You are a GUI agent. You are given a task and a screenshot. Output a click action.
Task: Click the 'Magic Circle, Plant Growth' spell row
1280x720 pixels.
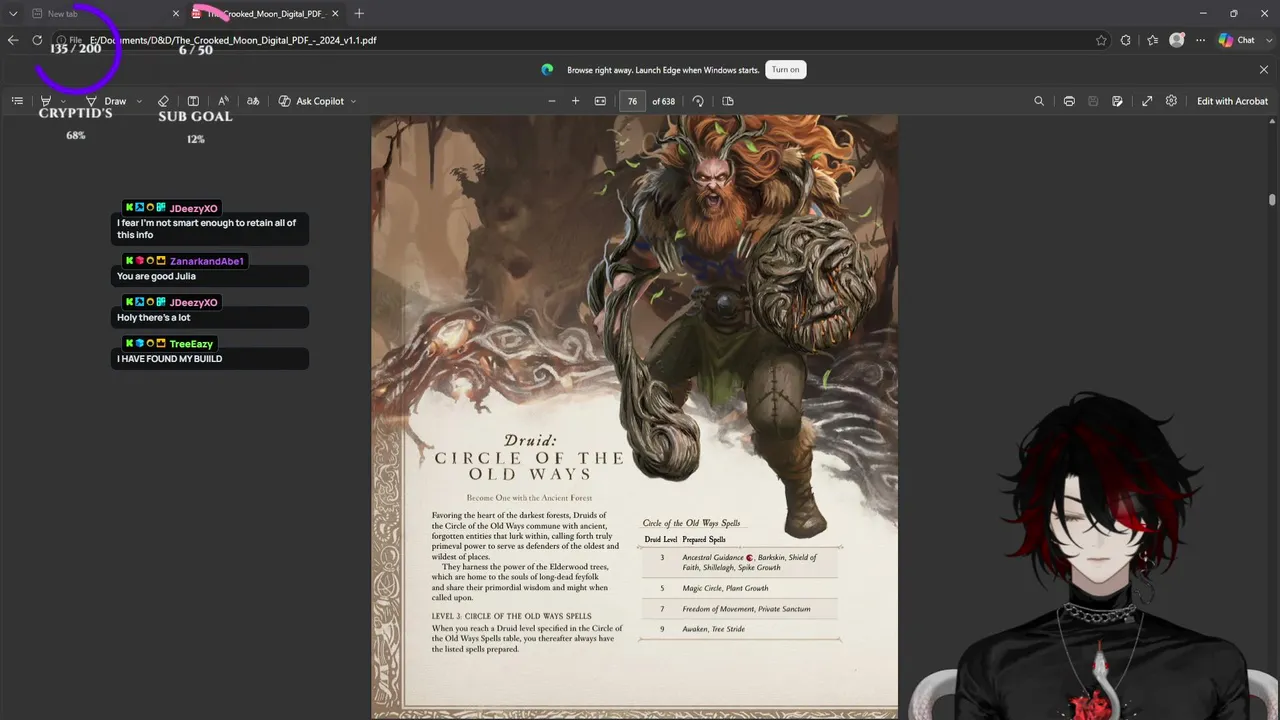pyautogui.click(x=741, y=588)
